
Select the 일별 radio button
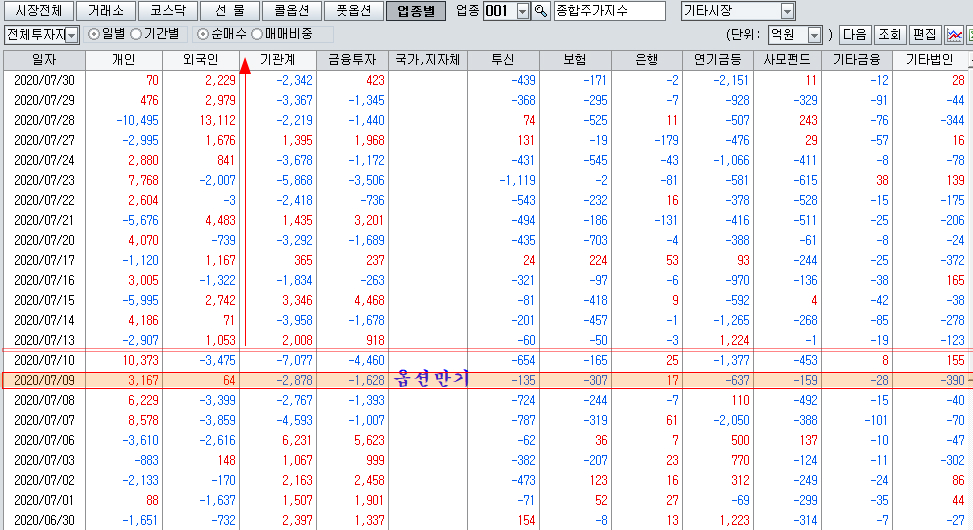point(95,35)
